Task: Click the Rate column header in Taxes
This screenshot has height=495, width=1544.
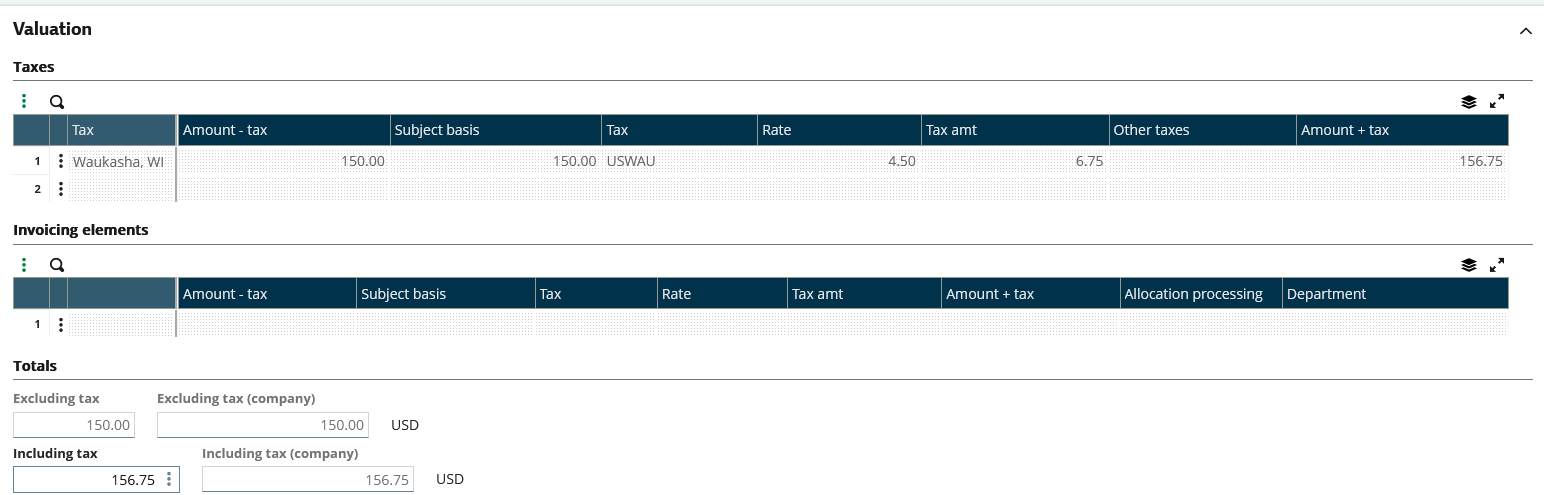Action: (x=839, y=130)
